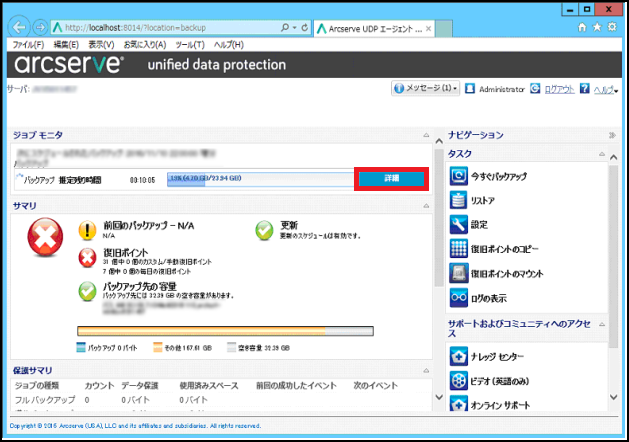Open the 編集(E) menu
Viewport: 629px width, 442px height.
tap(66, 45)
